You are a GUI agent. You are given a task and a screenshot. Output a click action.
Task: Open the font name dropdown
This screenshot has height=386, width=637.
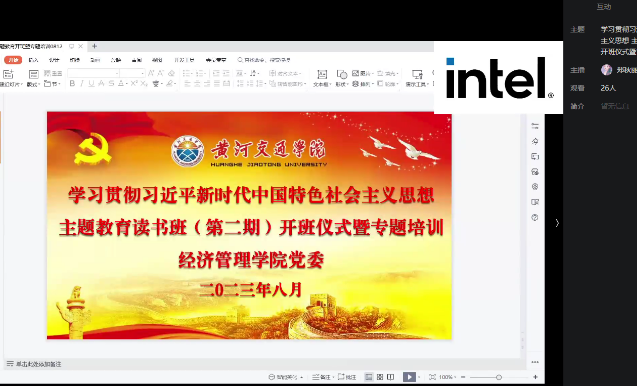(x=93, y=73)
